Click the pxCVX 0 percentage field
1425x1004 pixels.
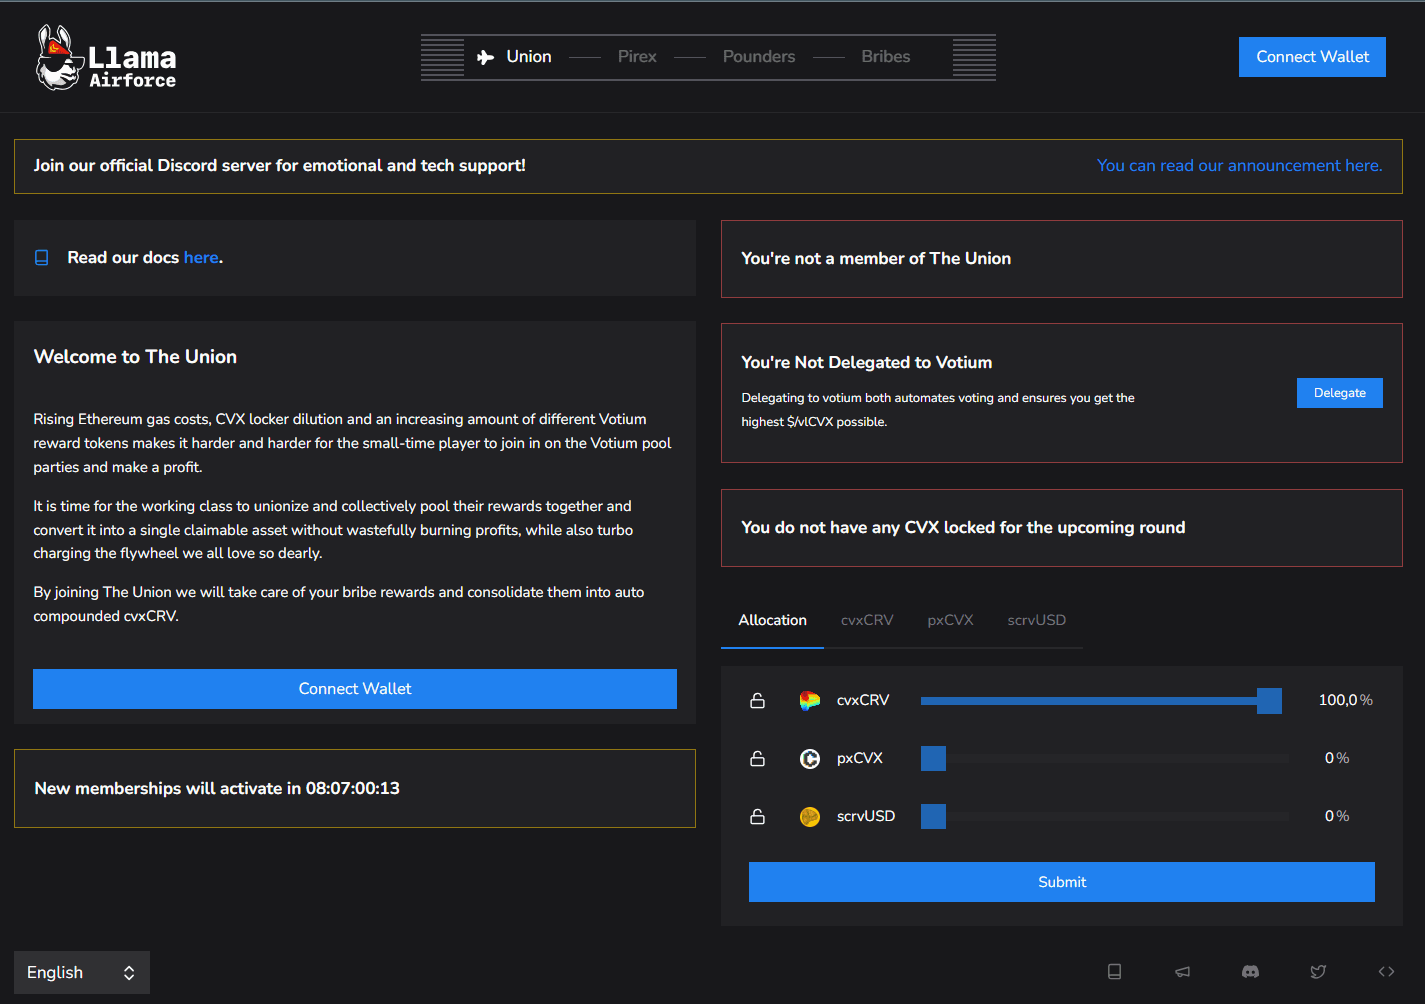1329,759
